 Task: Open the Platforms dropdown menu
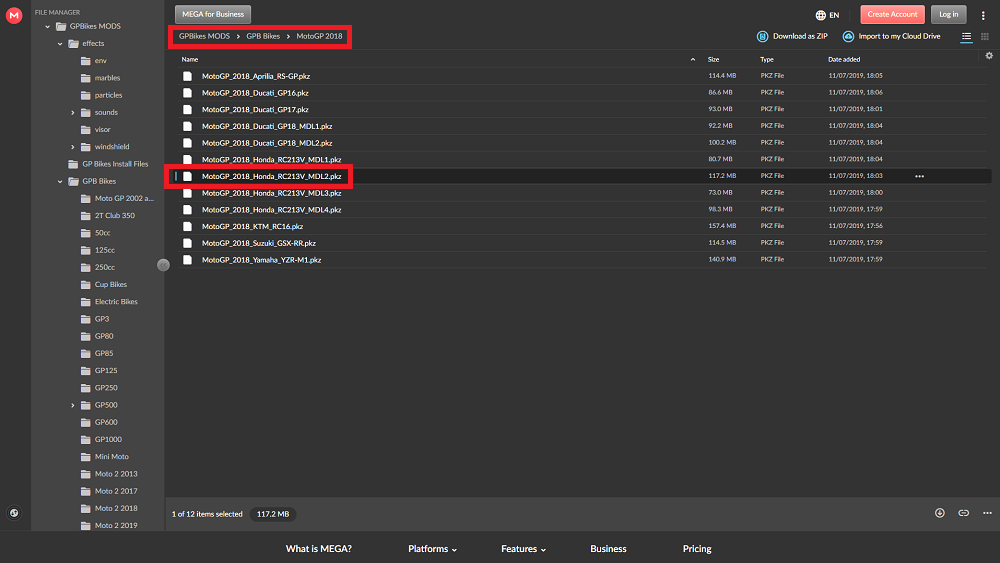click(432, 548)
